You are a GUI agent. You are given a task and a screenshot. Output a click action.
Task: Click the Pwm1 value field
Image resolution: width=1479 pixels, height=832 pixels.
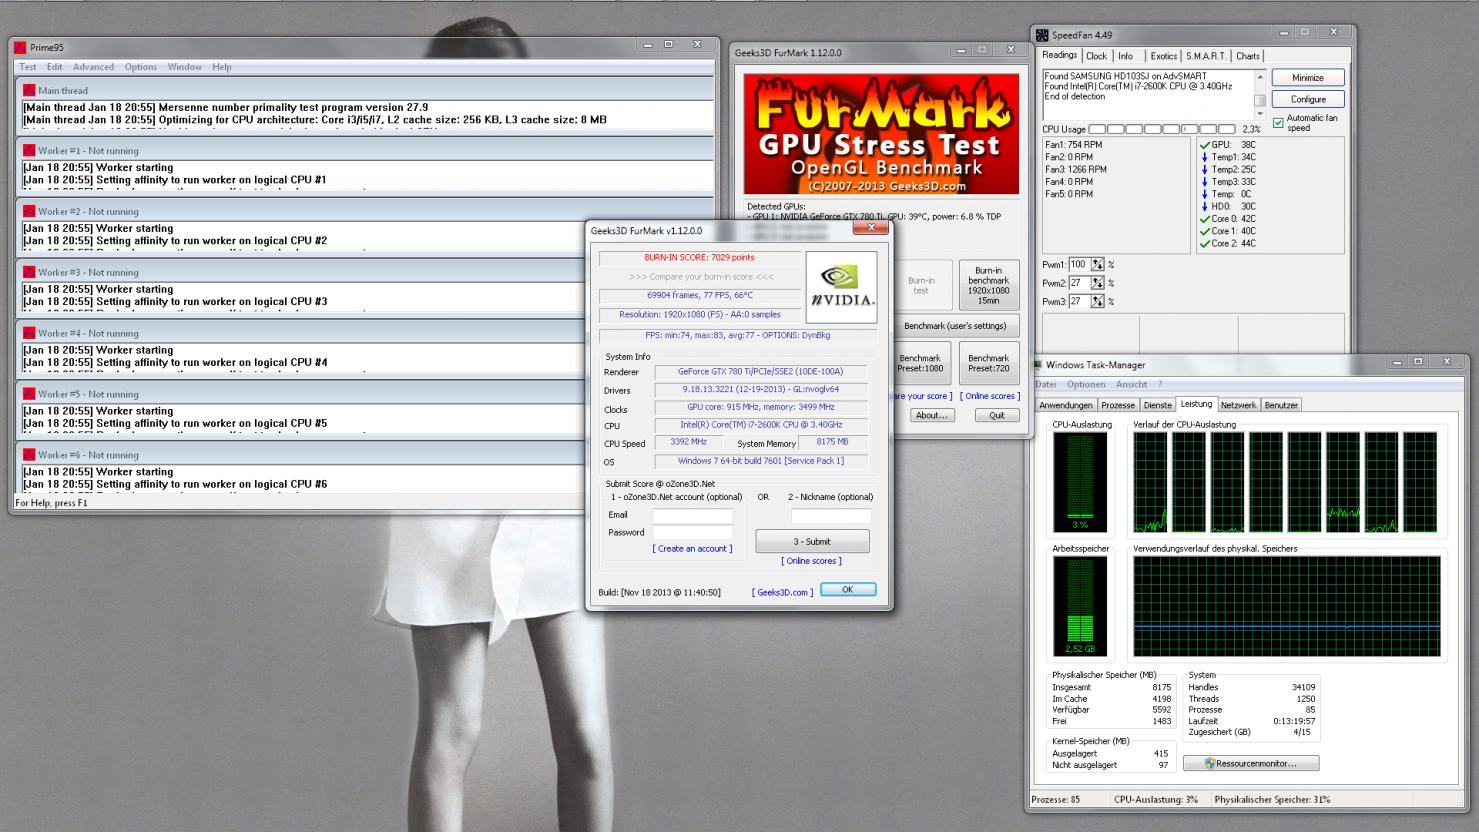[x=1080, y=264]
